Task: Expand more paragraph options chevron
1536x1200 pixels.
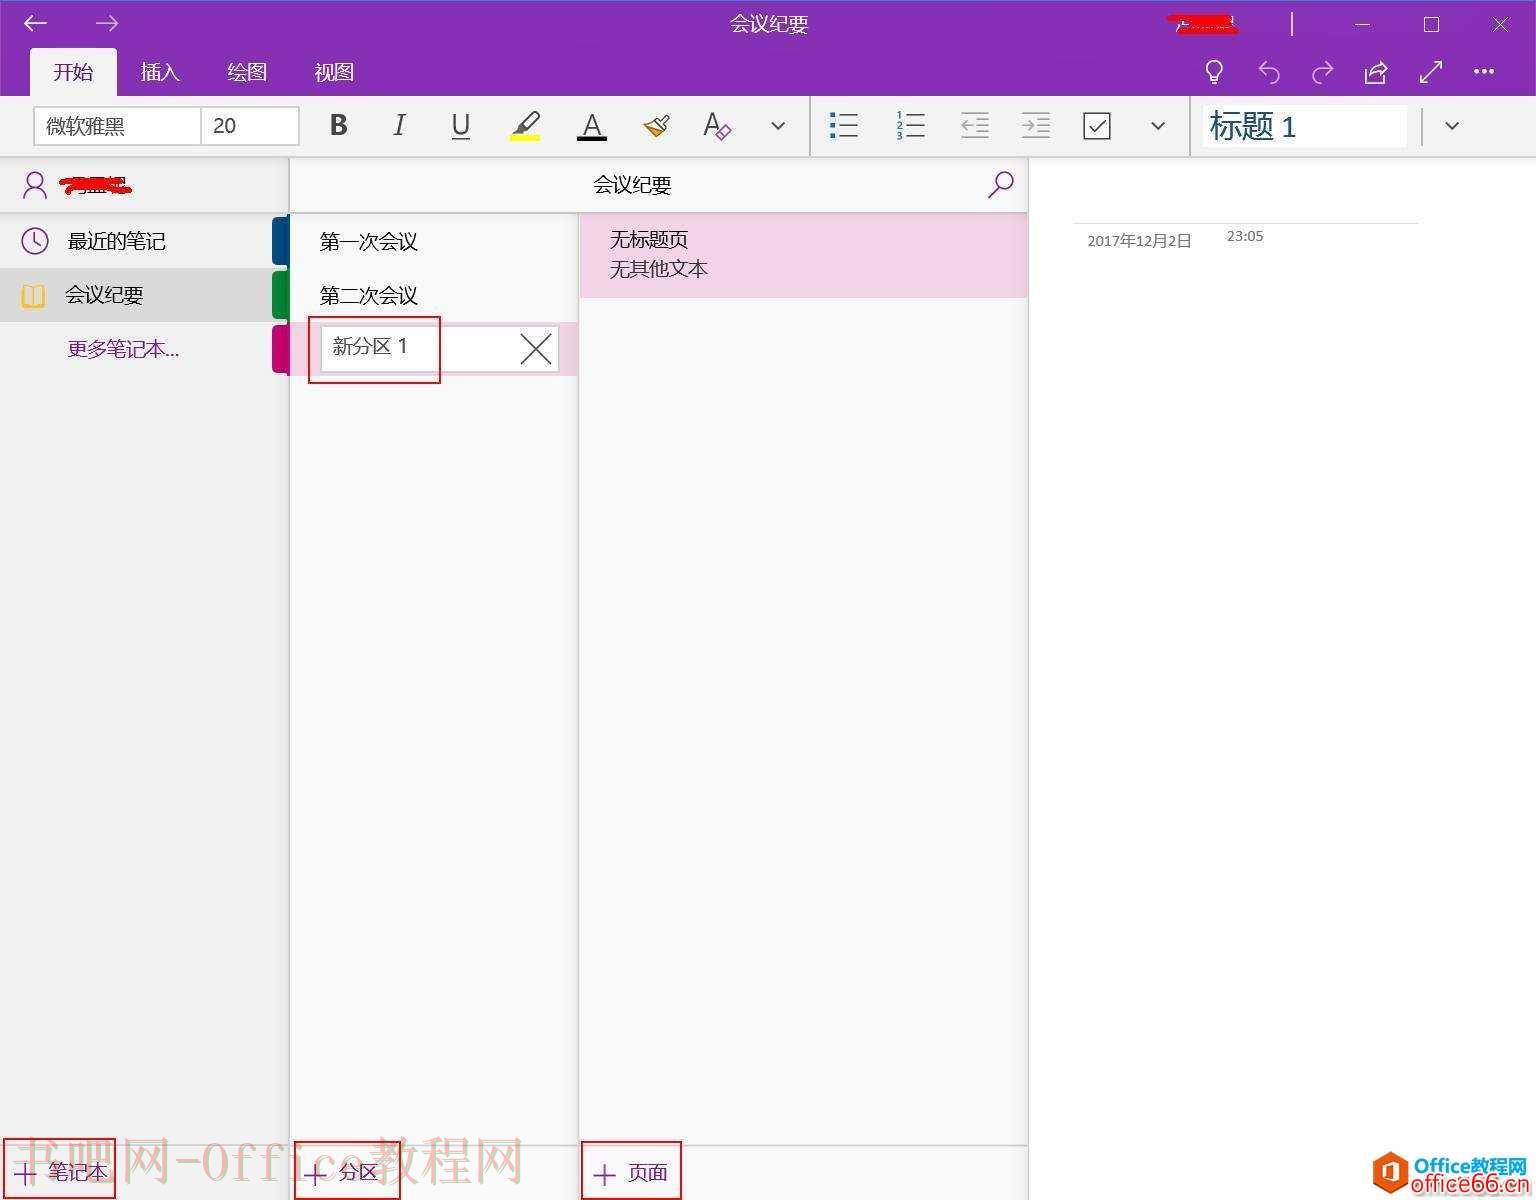Action: point(1158,126)
